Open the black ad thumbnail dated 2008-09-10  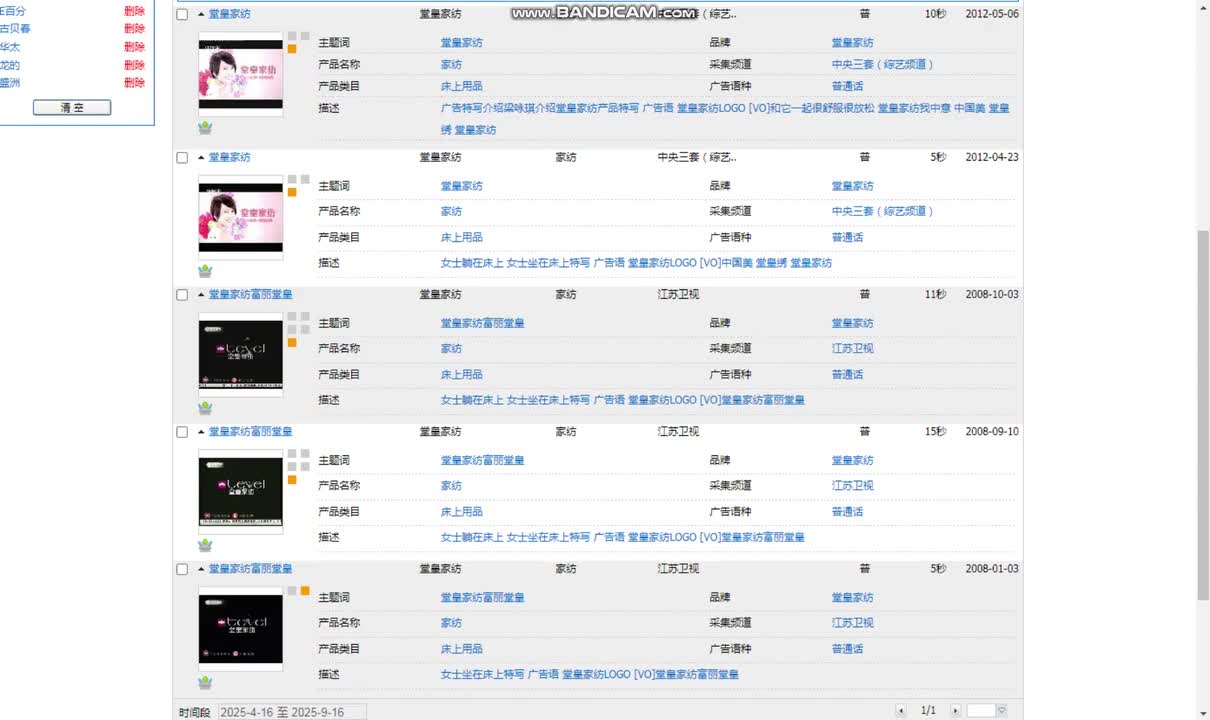[241, 491]
